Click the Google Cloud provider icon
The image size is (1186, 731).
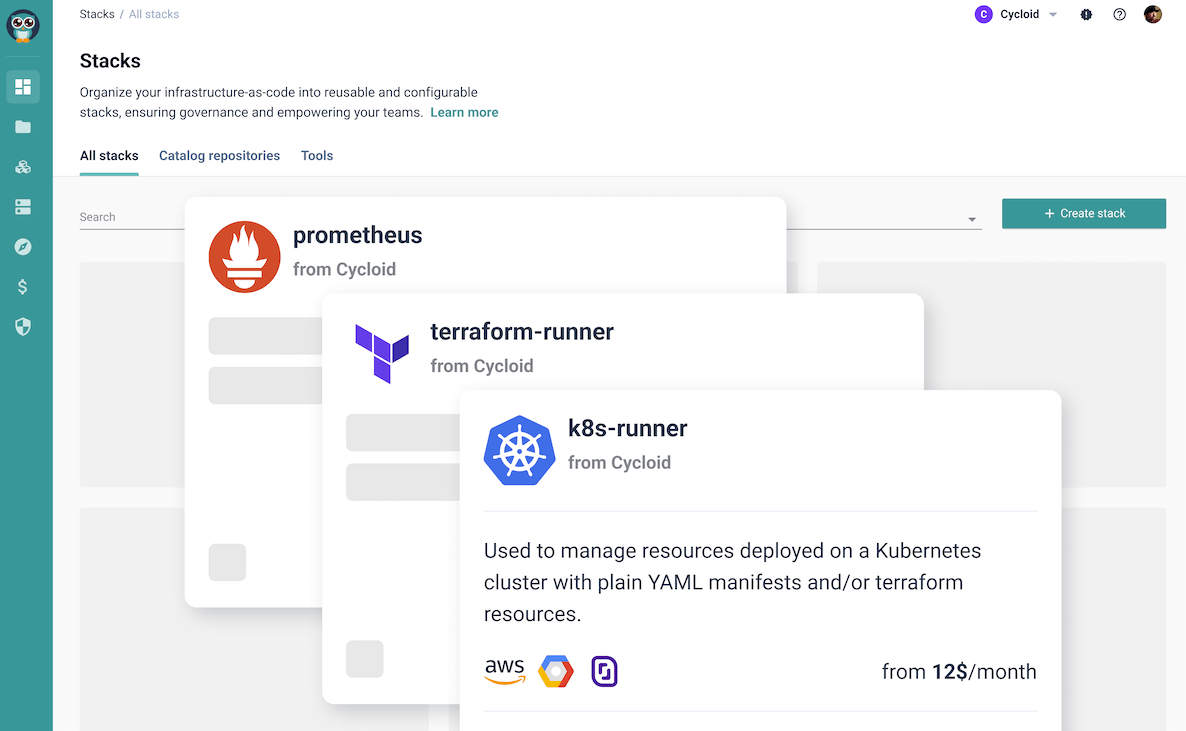coord(556,671)
